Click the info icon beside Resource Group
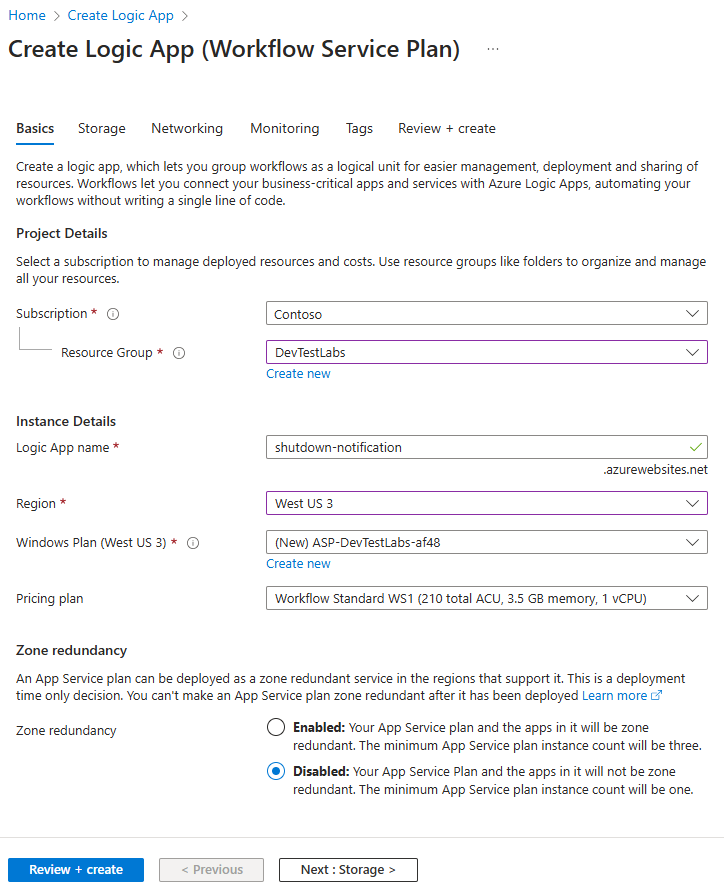 (x=179, y=353)
